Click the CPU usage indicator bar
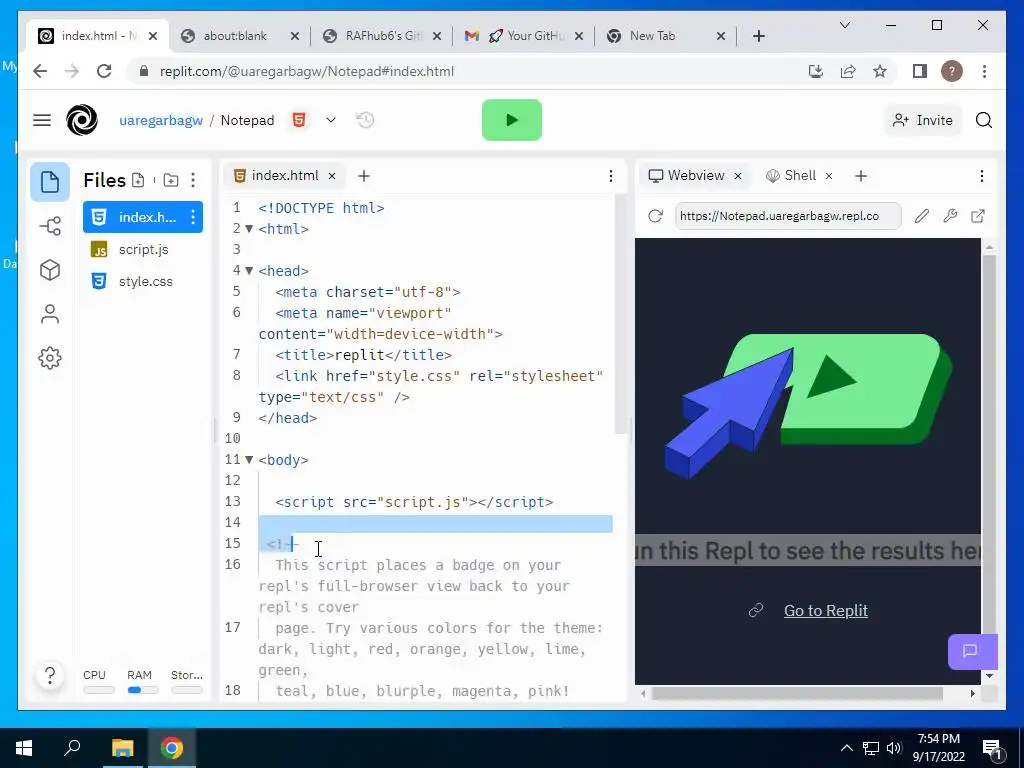This screenshot has width=1024, height=768. click(x=99, y=690)
